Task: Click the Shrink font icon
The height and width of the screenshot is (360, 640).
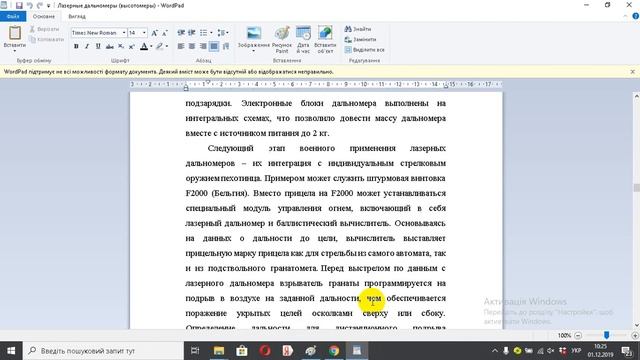Action: pyautogui.click(x=165, y=33)
